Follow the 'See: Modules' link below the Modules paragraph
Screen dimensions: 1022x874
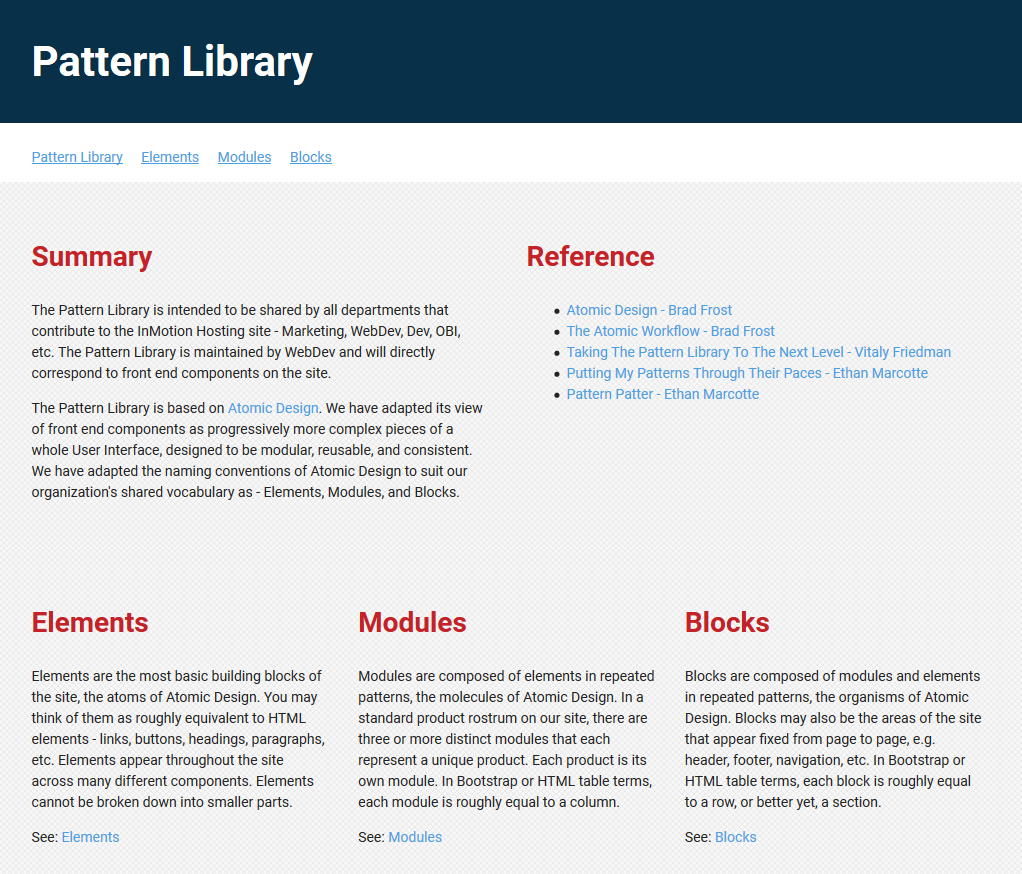(415, 837)
